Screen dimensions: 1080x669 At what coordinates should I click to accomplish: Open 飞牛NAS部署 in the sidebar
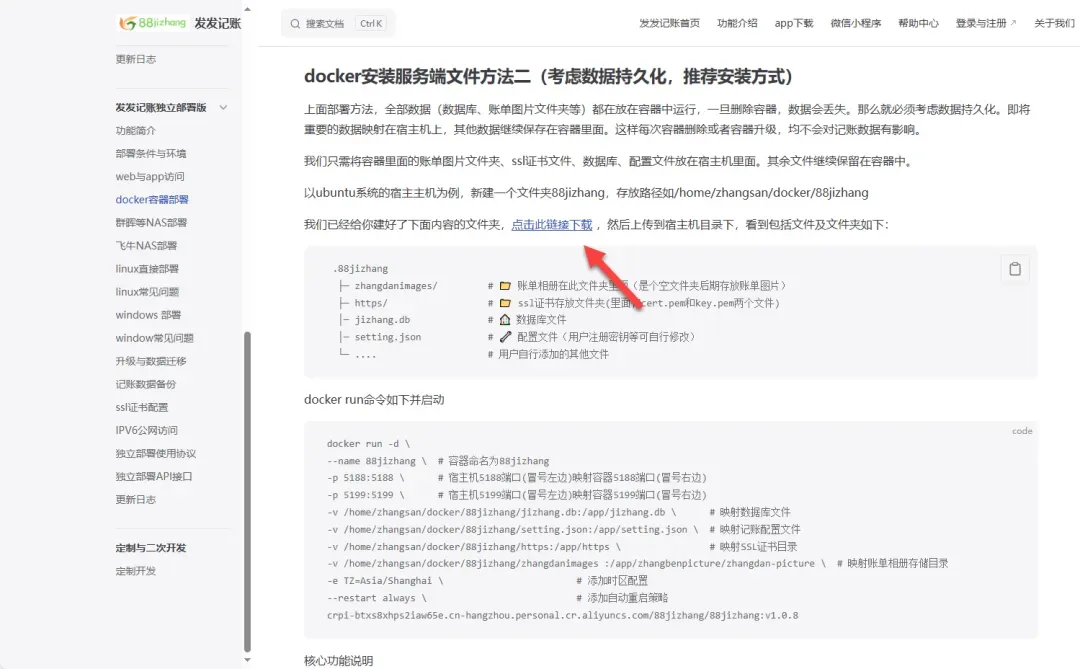point(146,246)
